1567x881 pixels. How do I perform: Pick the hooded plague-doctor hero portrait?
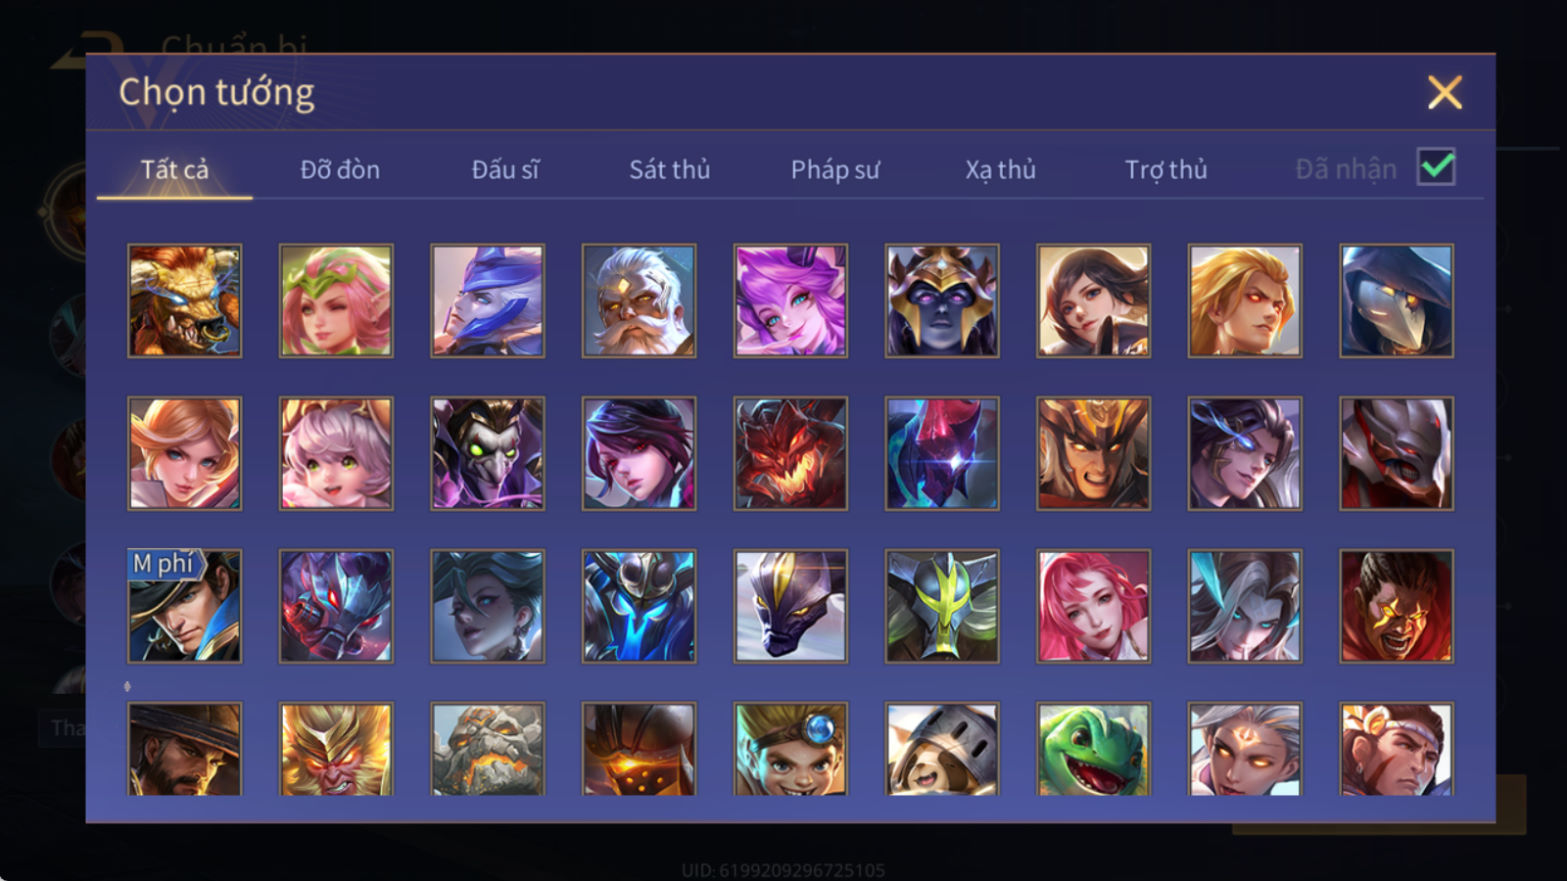[1396, 301]
